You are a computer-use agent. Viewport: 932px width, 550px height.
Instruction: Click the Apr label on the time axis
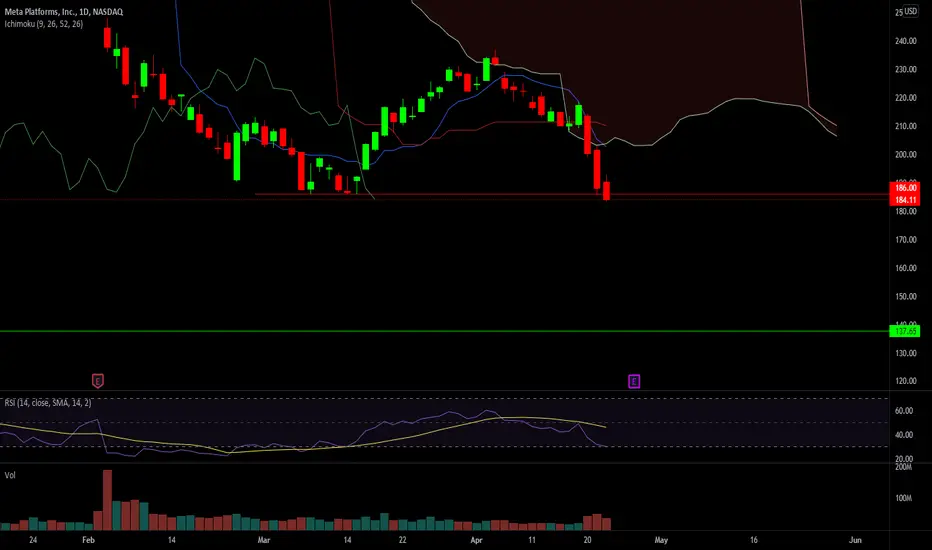click(x=476, y=540)
